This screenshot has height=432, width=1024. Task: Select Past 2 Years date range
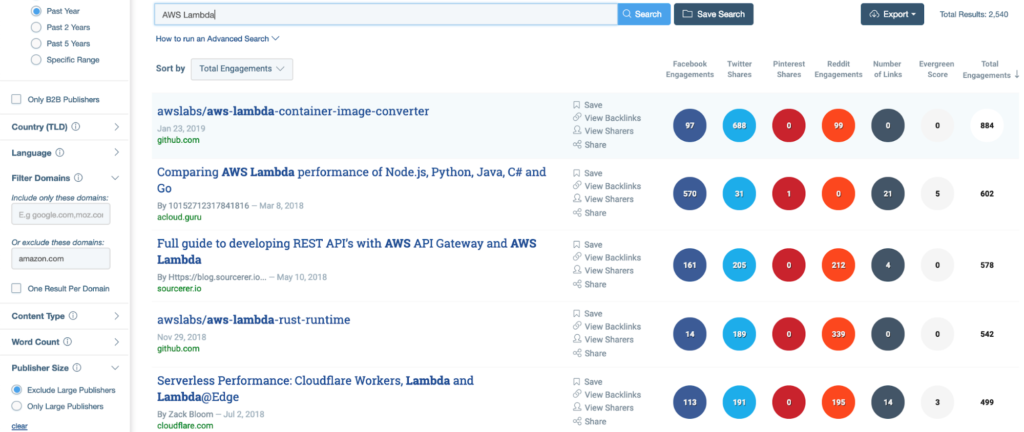(x=36, y=27)
